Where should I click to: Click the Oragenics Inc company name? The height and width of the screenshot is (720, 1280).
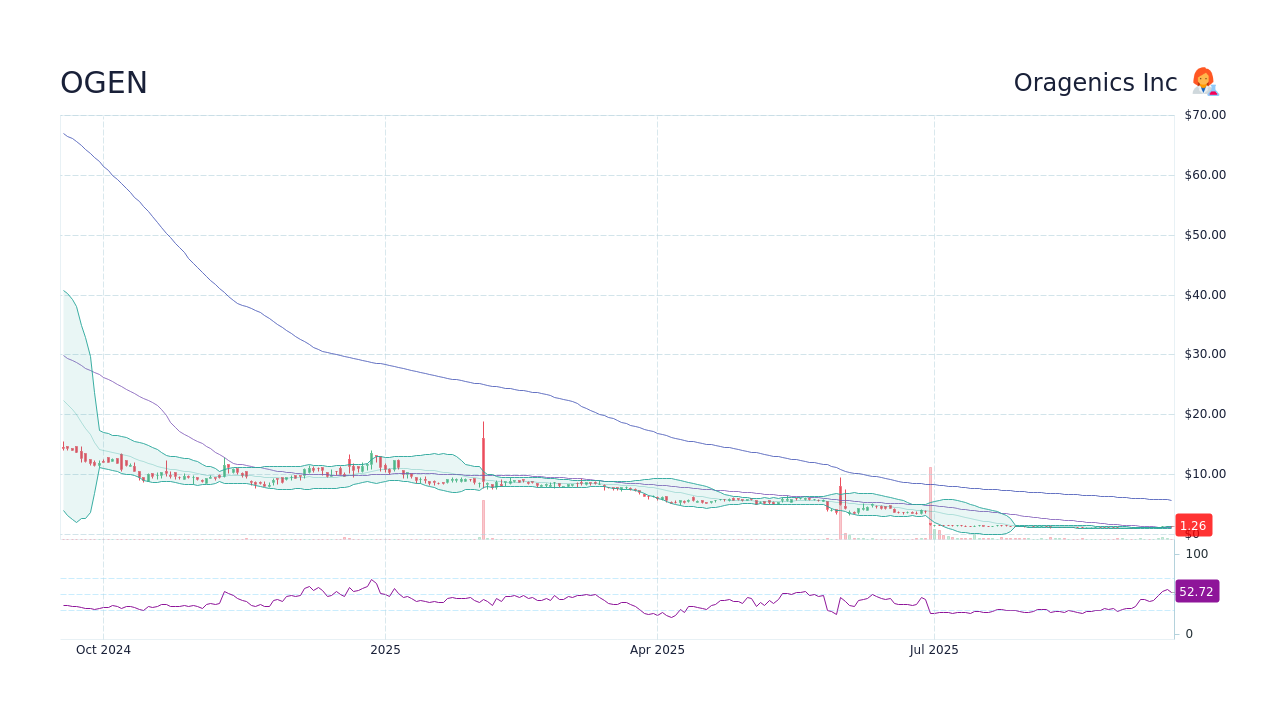coord(1095,82)
